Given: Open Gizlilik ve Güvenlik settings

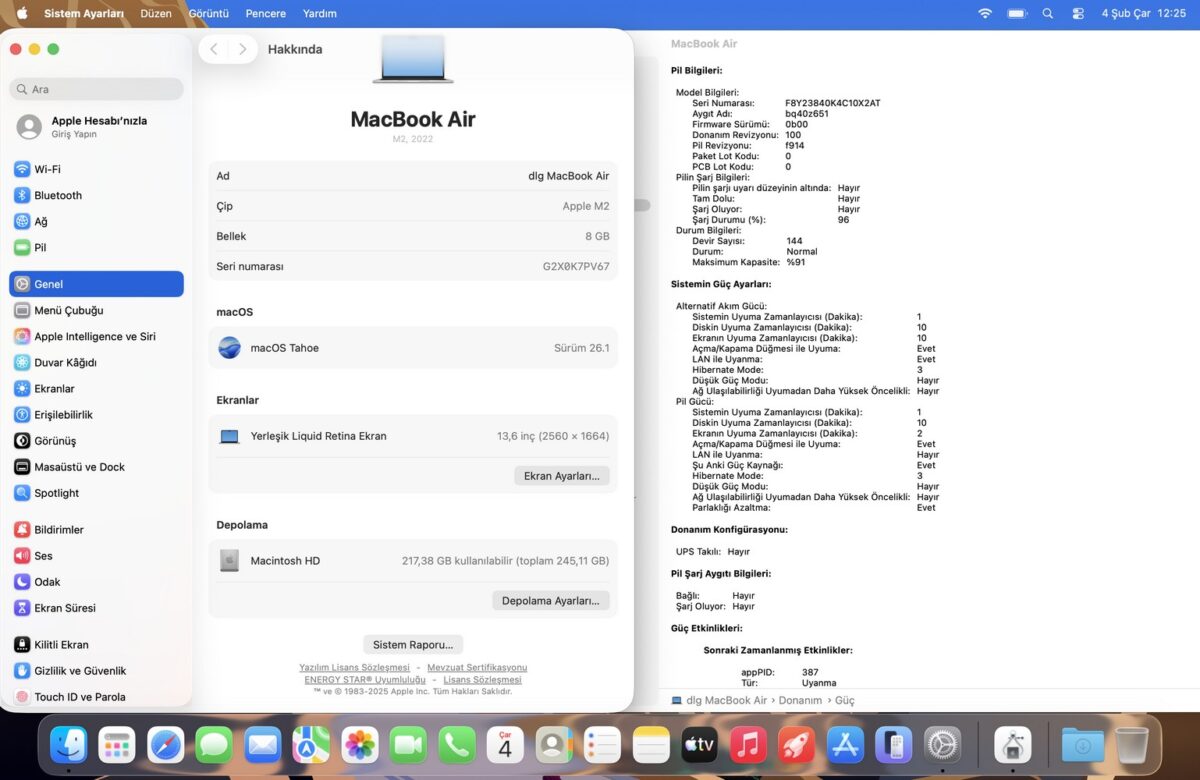Looking at the screenshot, I should (96, 670).
